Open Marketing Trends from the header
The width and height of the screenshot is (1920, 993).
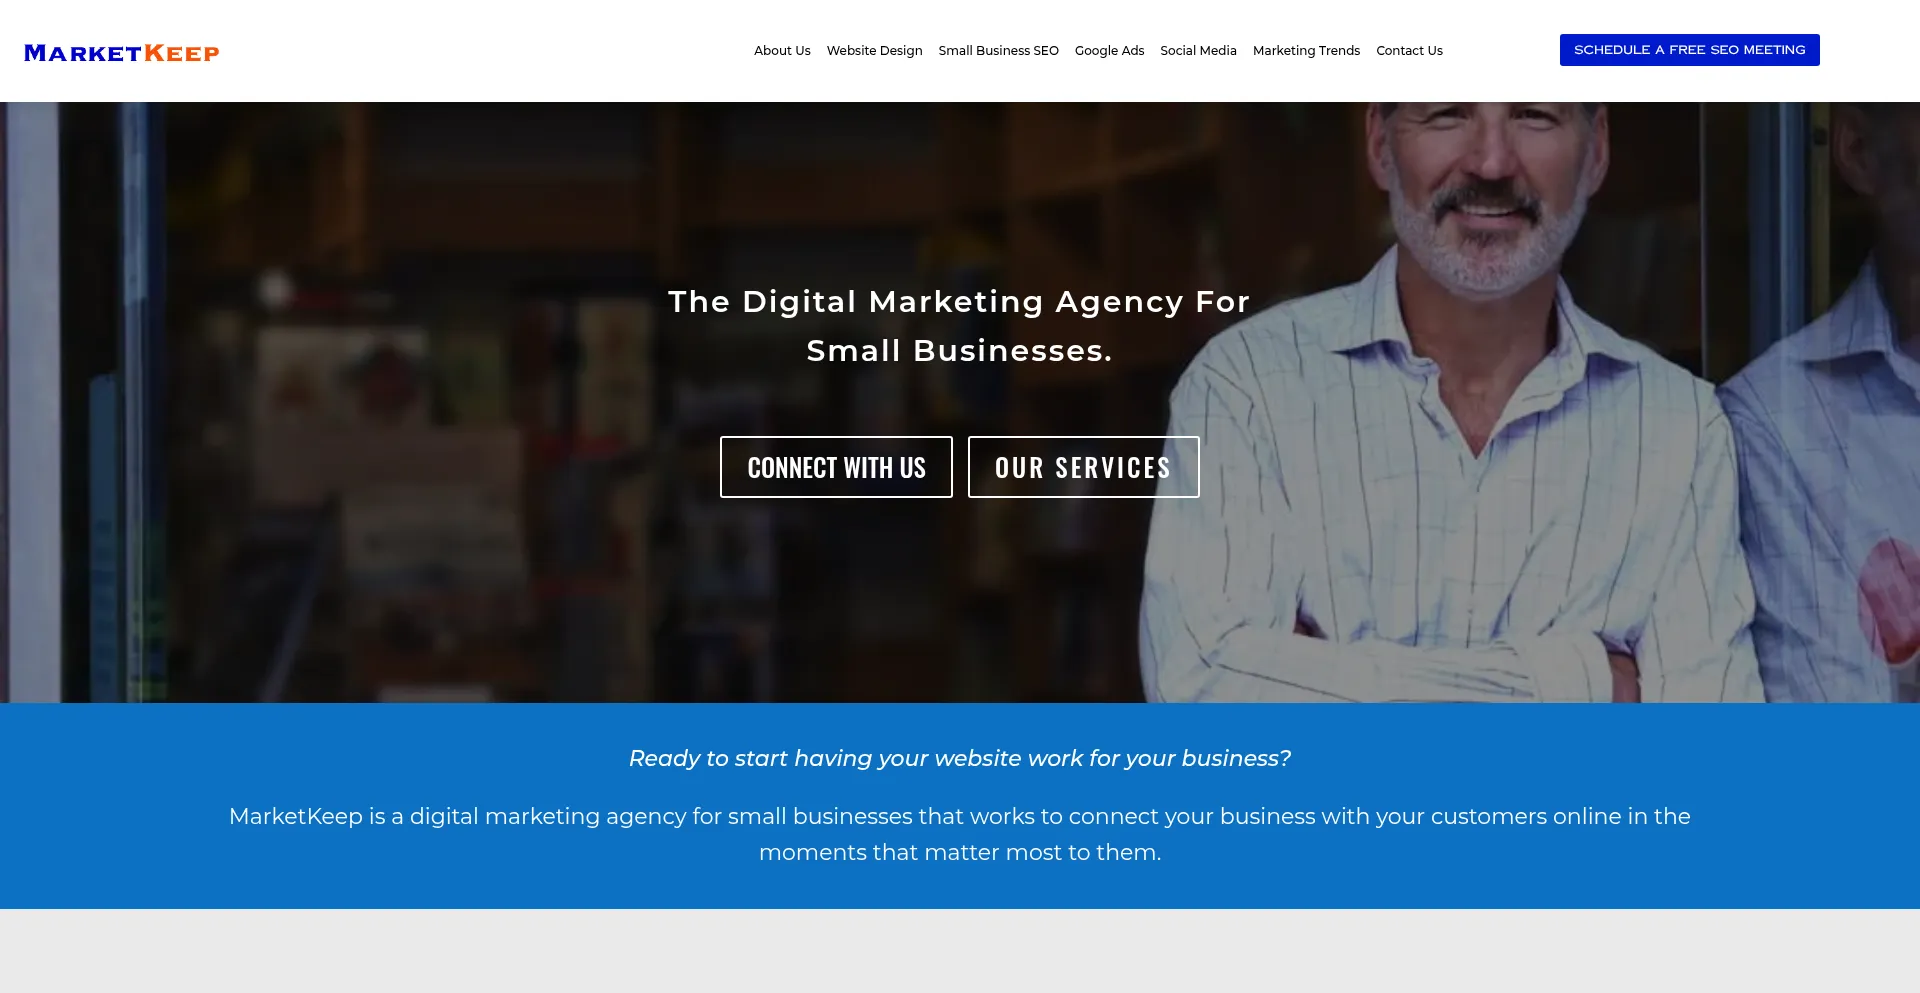[1306, 51]
